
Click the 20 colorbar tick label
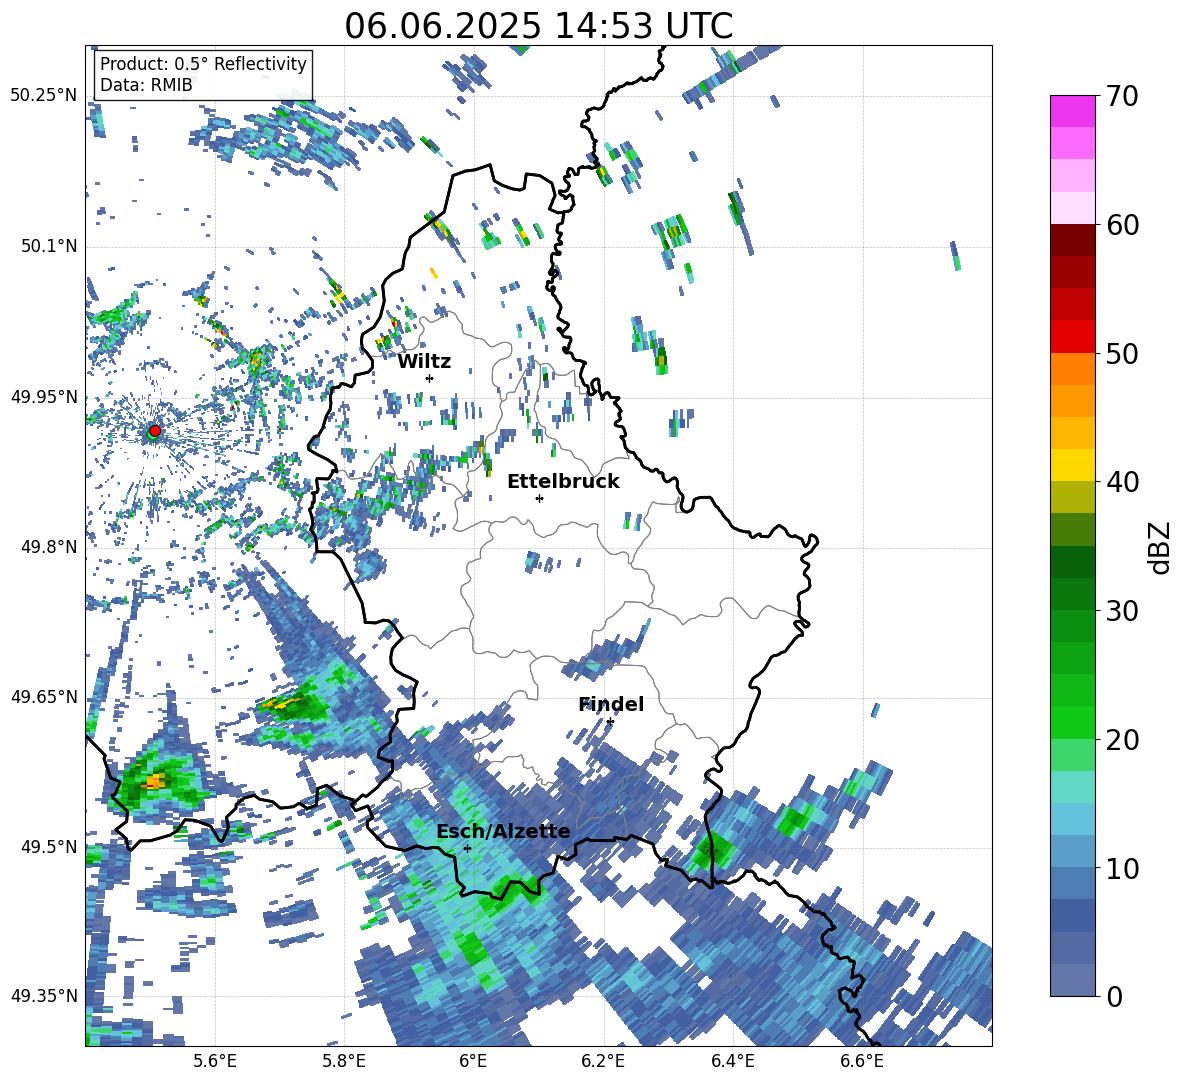(x=1122, y=740)
